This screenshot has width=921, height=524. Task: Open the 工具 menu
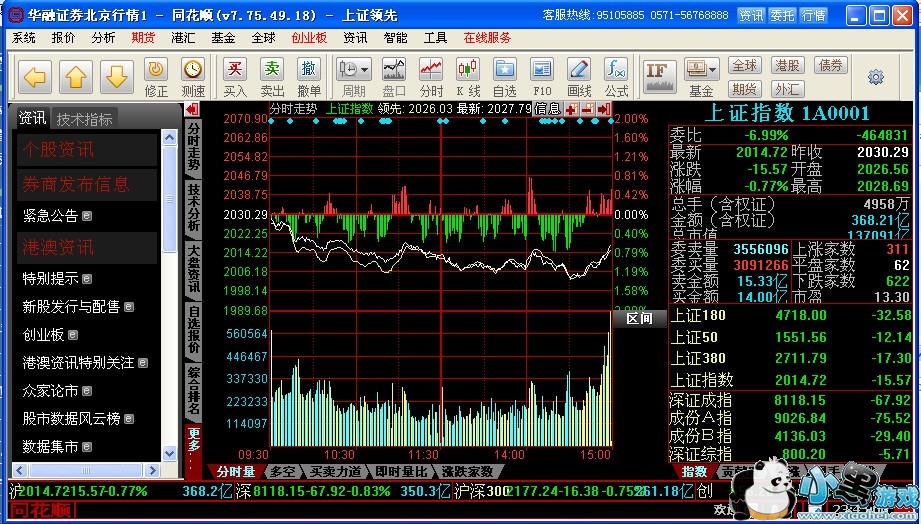coord(435,38)
